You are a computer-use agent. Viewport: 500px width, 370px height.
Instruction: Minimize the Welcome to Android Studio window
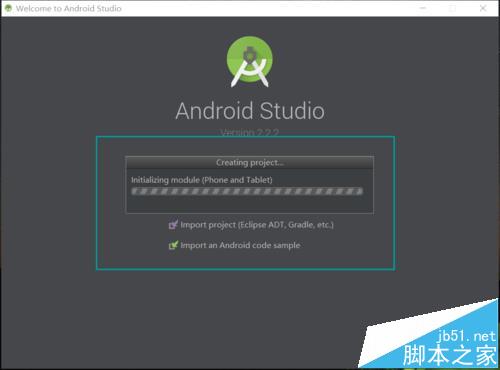423,8
